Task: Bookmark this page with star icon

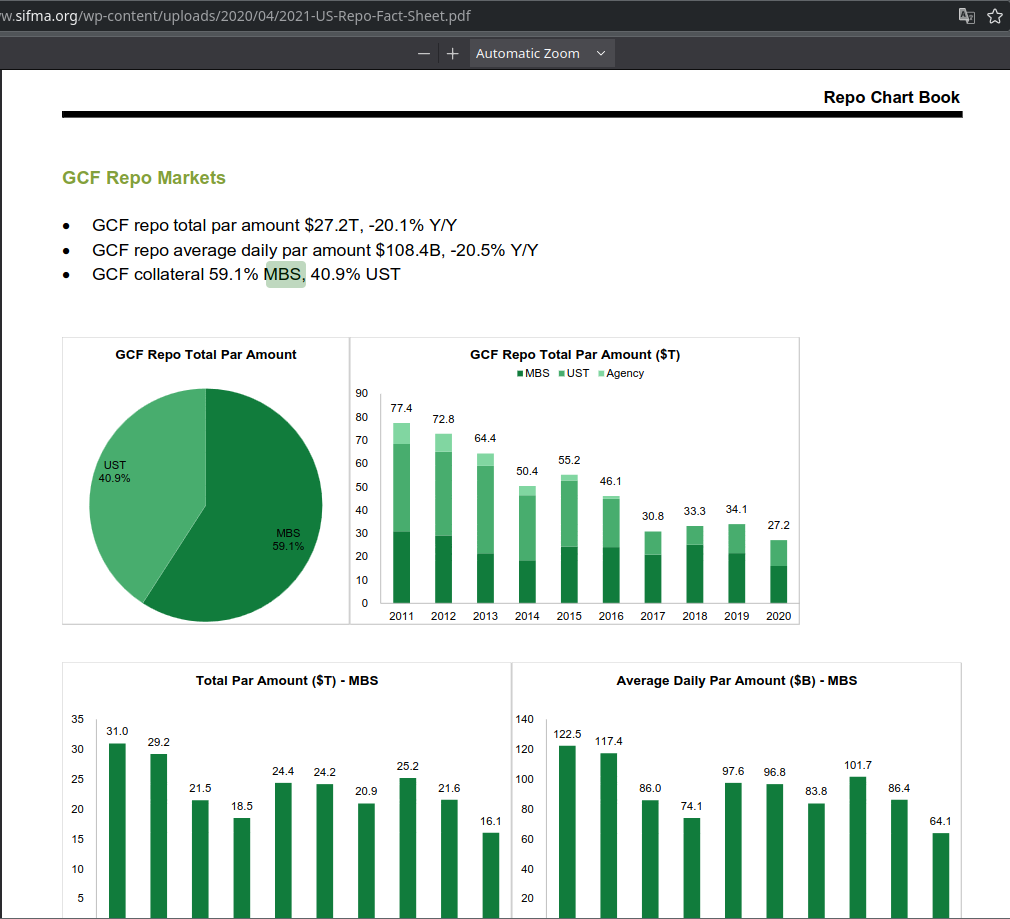Action: point(995,15)
